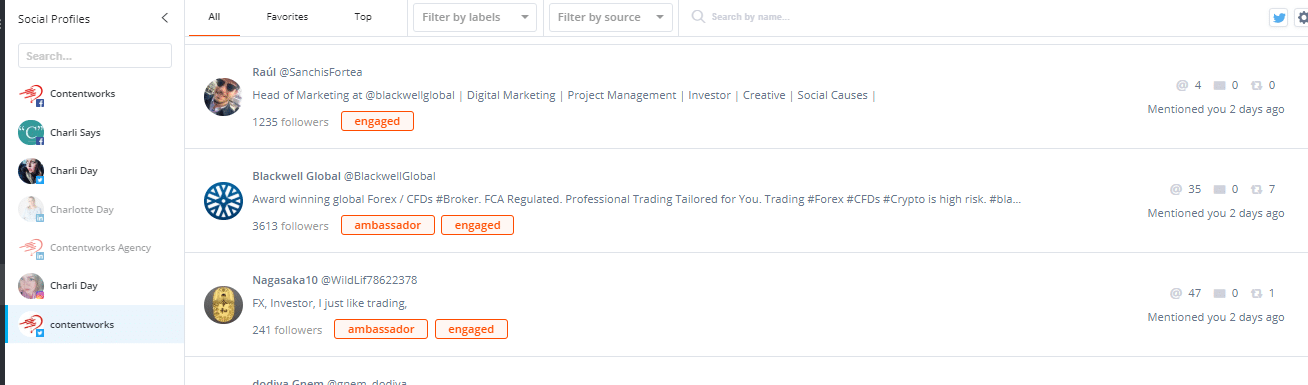Click mentions icon in Blackwell Global row
Screen dimensions: 1308x385
[x=1176, y=189]
